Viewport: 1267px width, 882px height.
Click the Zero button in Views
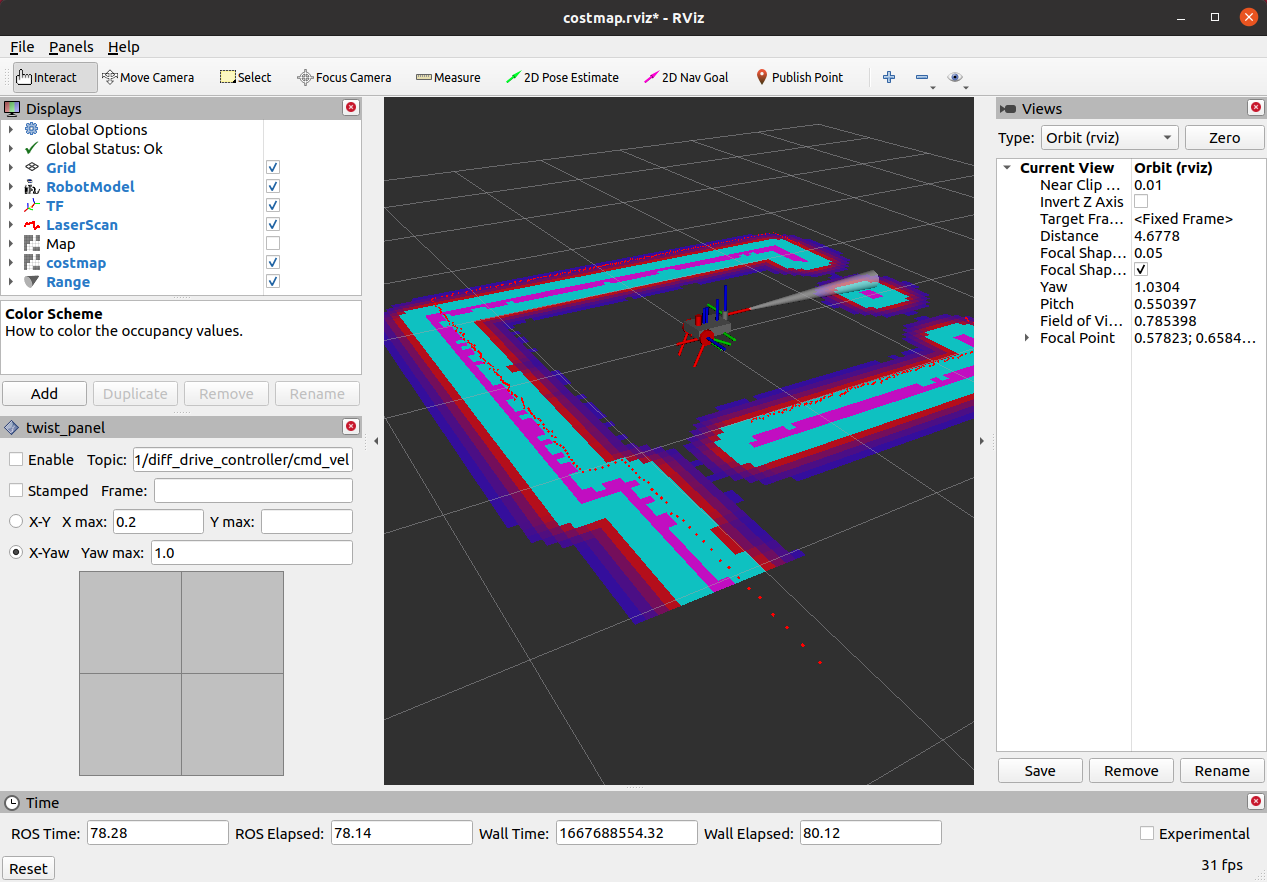pyautogui.click(x=1224, y=137)
